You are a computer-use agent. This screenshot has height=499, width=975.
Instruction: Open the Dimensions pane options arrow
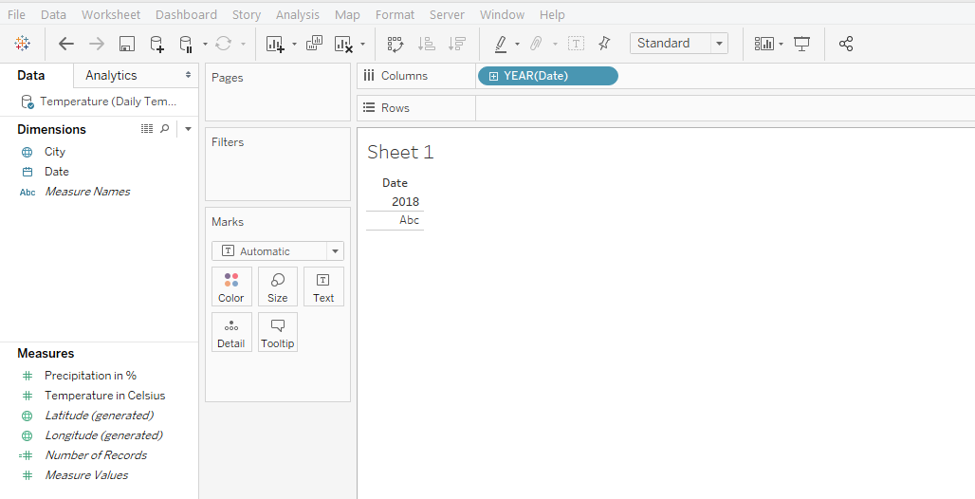tap(188, 129)
